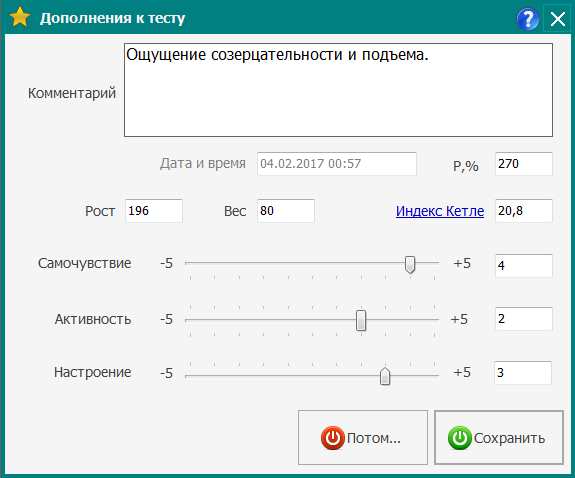Open help with the blue question mark icon
Viewport: 575px width, 478px height.
(x=527, y=19)
